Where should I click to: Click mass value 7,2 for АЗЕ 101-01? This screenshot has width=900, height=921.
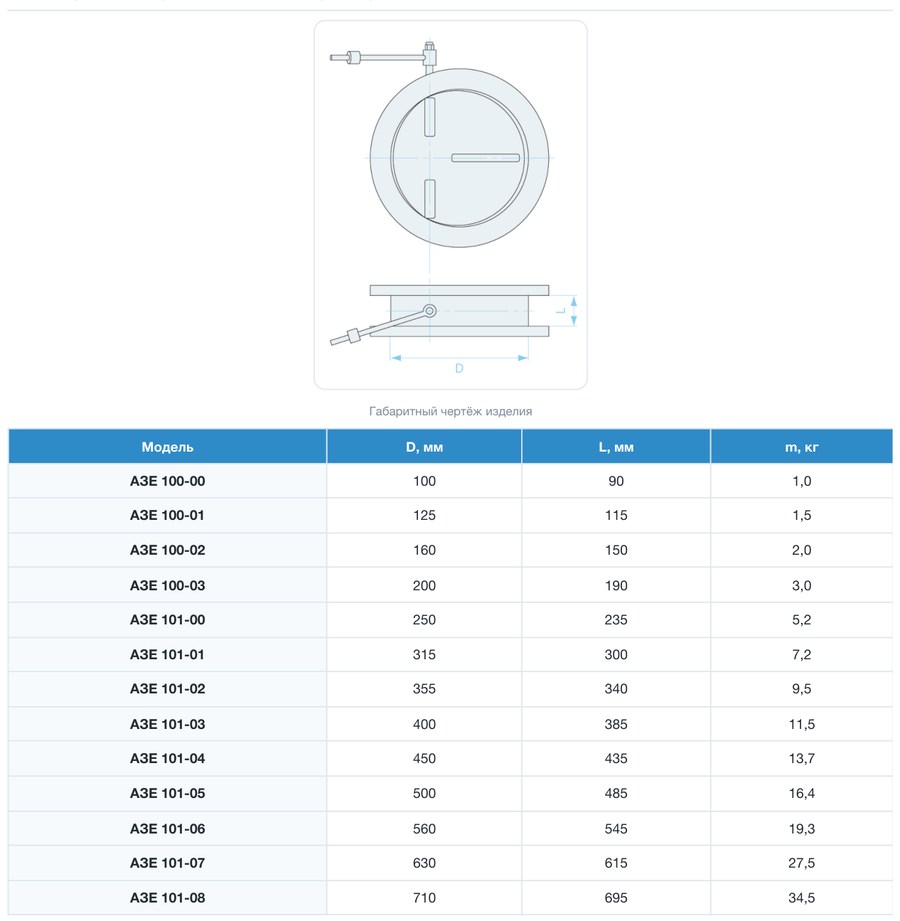point(801,654)
